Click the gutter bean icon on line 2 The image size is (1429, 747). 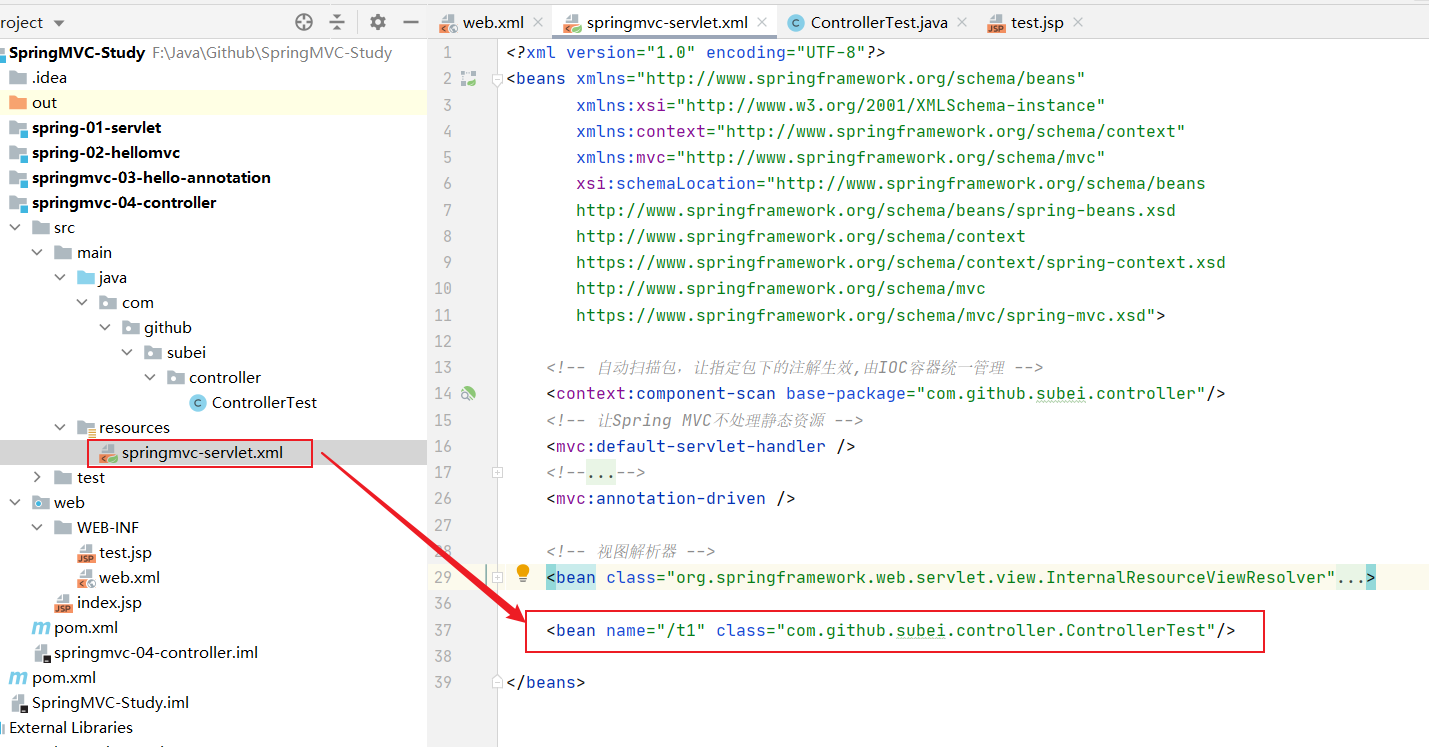[467, 79]
